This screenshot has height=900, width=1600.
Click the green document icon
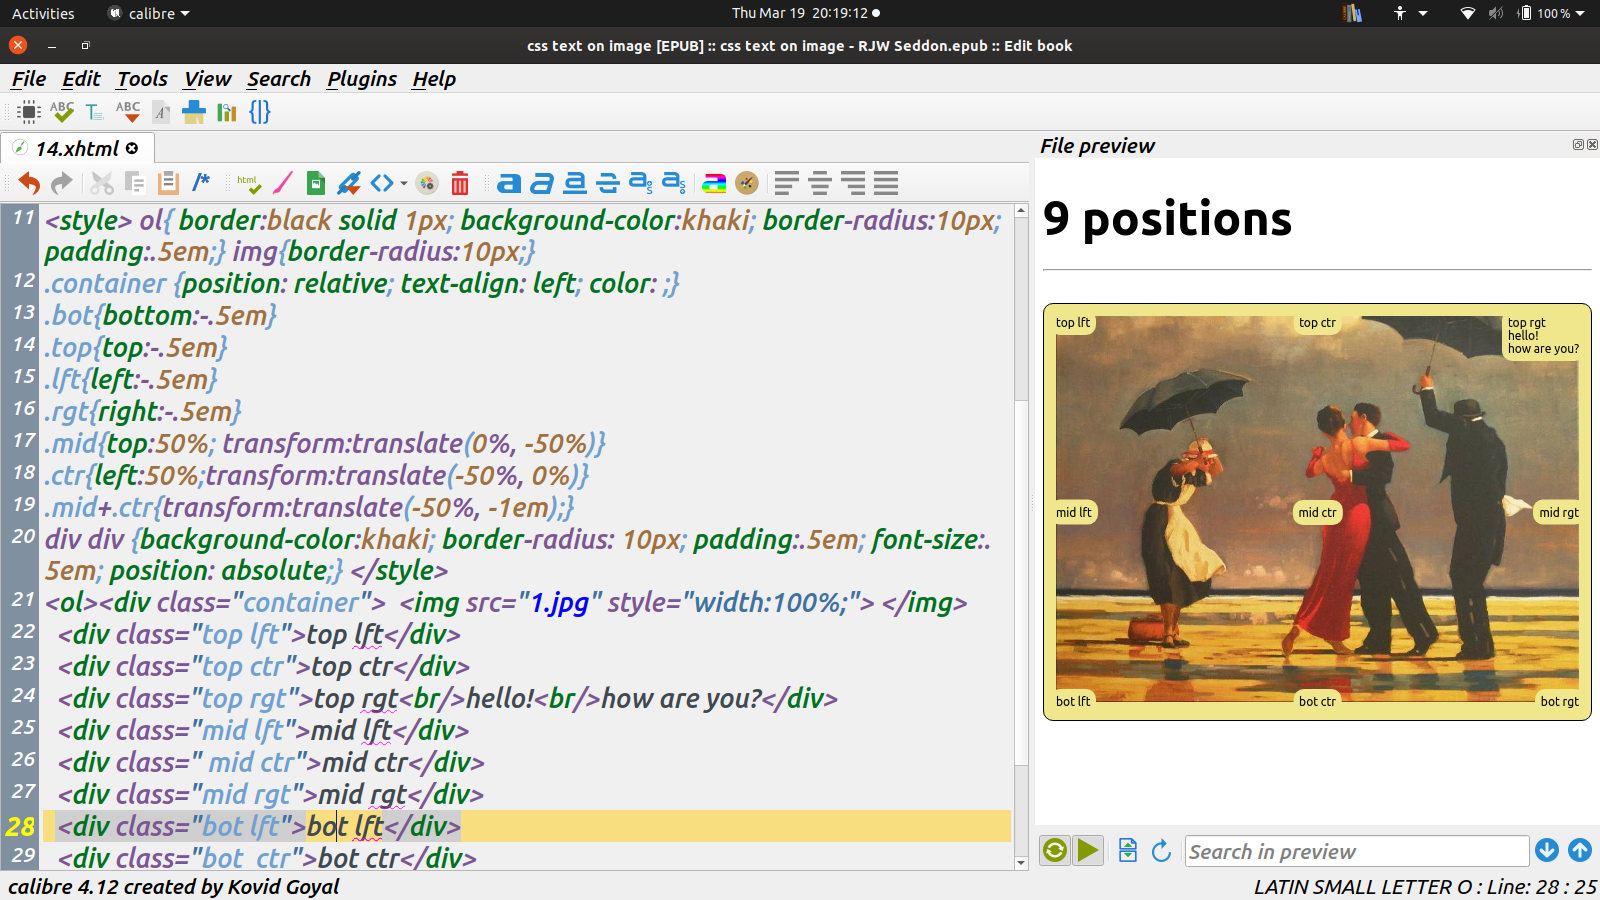point(316,183)
